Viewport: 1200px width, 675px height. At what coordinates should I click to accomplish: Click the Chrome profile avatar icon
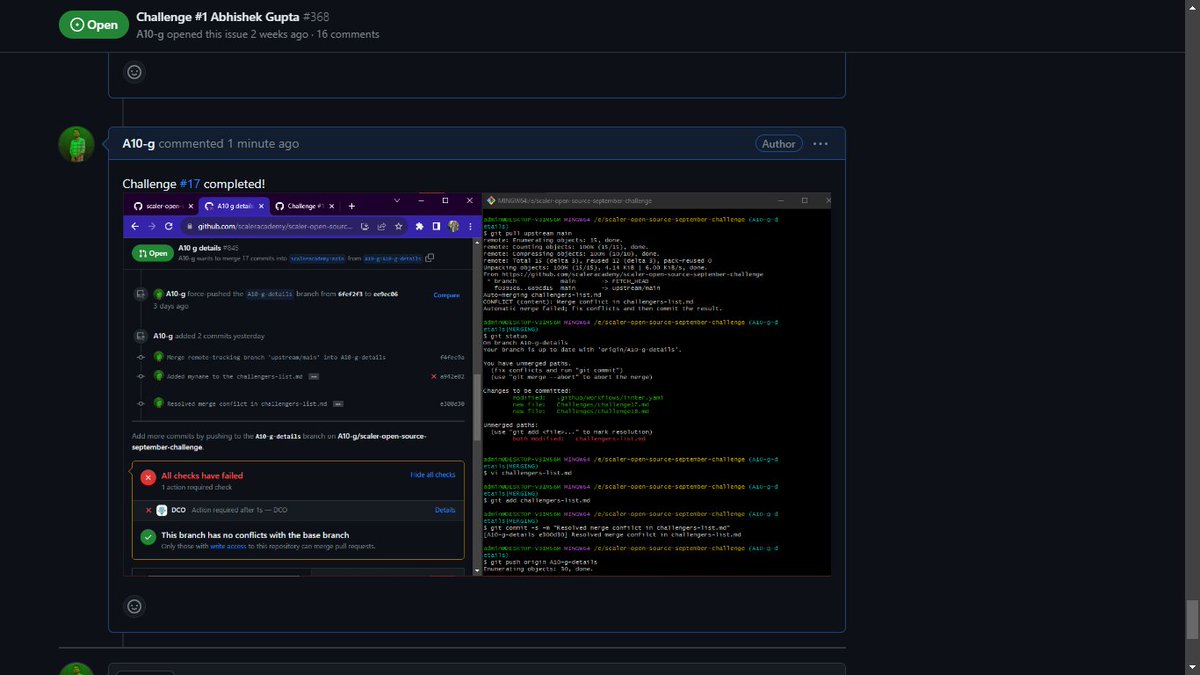coord(455,226)
